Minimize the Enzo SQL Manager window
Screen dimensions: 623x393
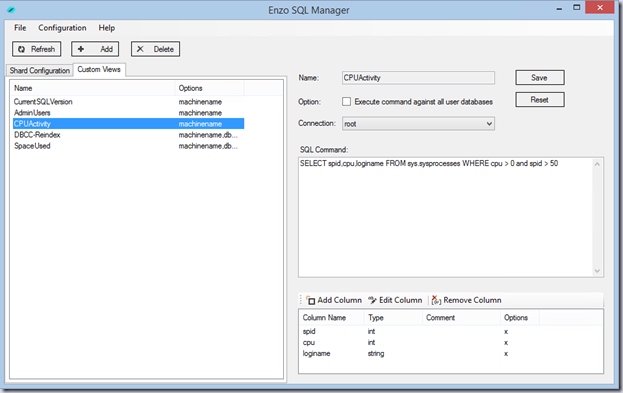[x=559, y=8]
